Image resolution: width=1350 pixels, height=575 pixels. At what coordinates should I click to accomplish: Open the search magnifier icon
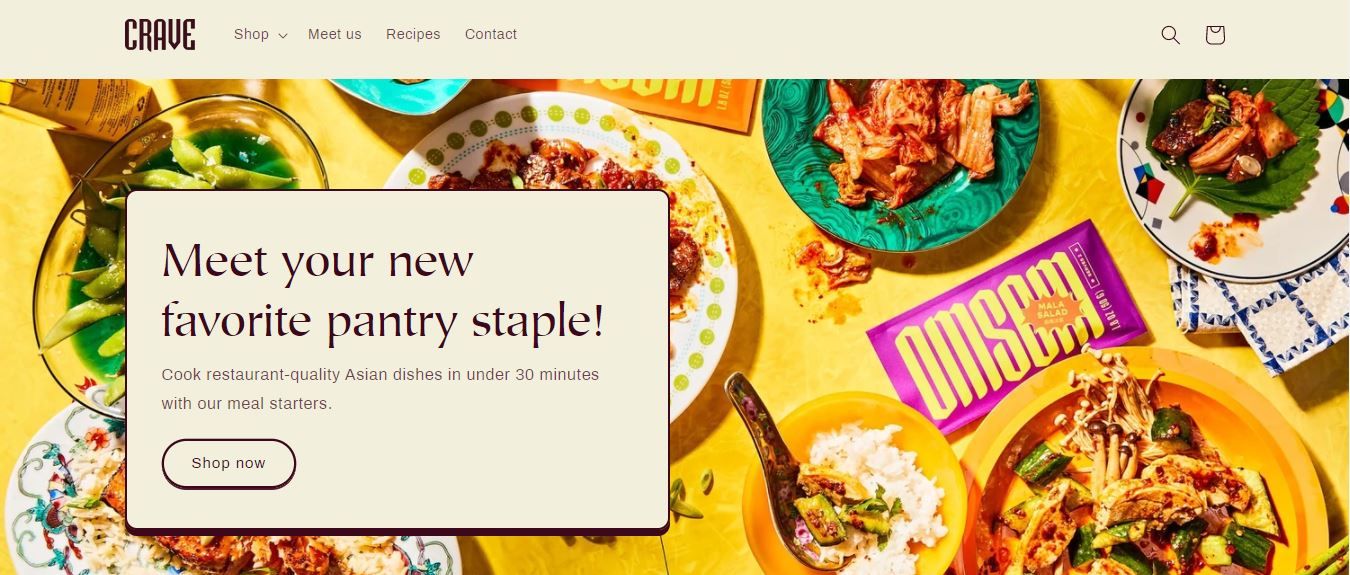(1170, 35)
